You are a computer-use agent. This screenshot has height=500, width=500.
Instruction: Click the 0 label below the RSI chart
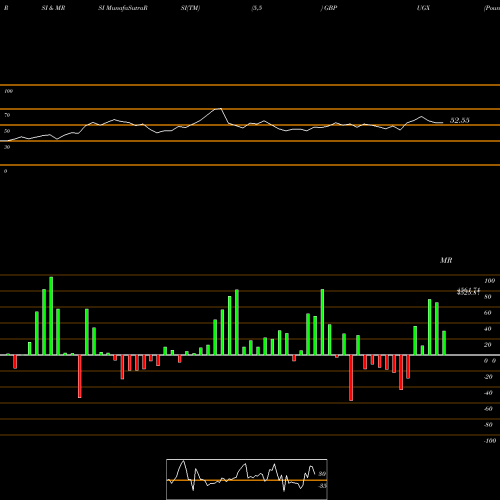(5, 171)
